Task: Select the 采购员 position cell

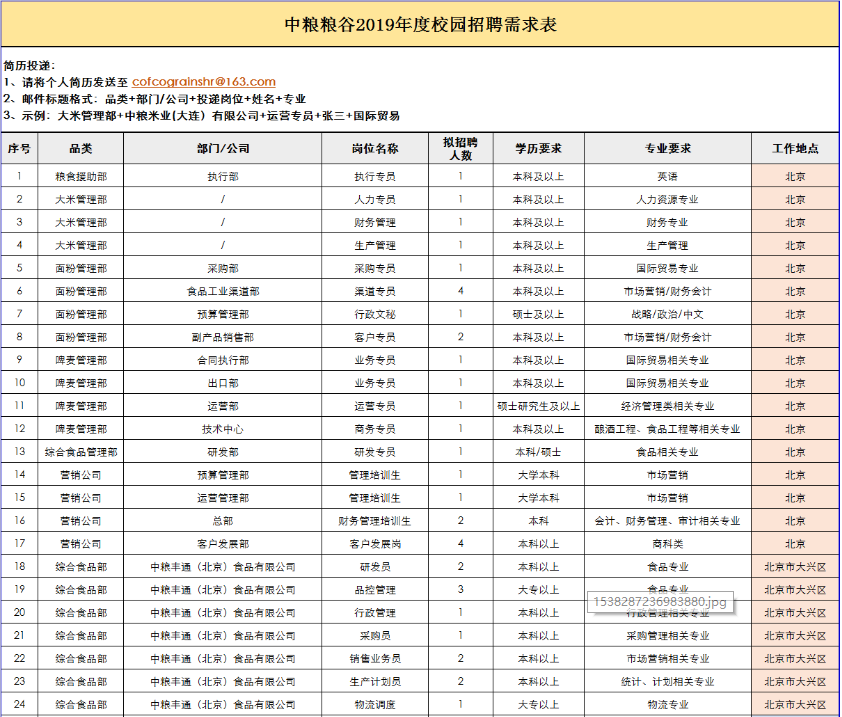Action: pyautogui.click(x=375, y=636)
